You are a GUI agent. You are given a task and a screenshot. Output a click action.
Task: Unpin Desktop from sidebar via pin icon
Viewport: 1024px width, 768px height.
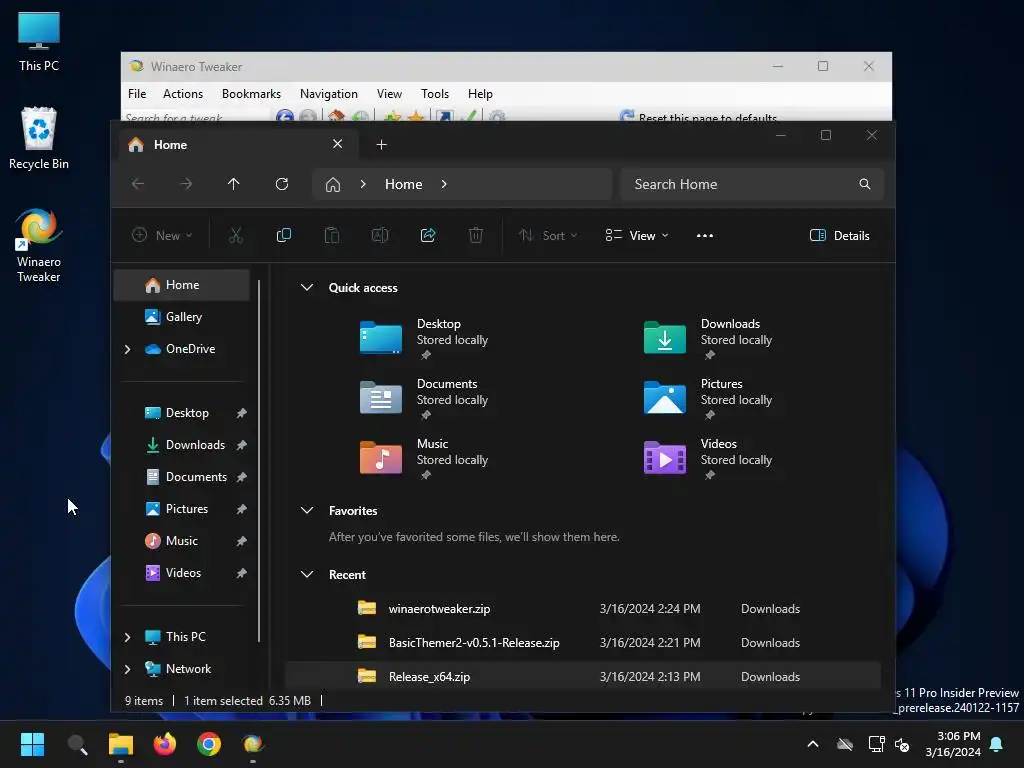tap(242, 413)
